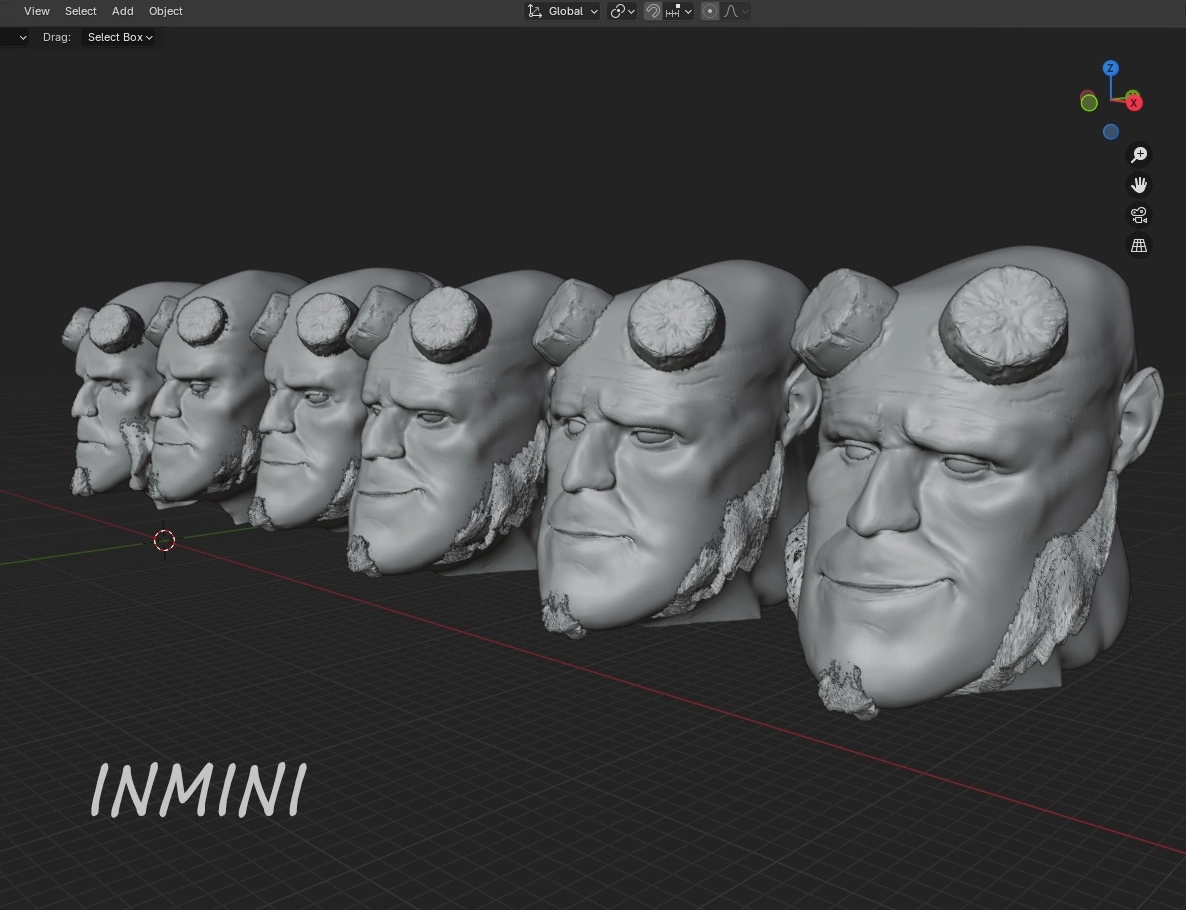Open the proportional editing falloff dropdown

[x=735, y=11]
